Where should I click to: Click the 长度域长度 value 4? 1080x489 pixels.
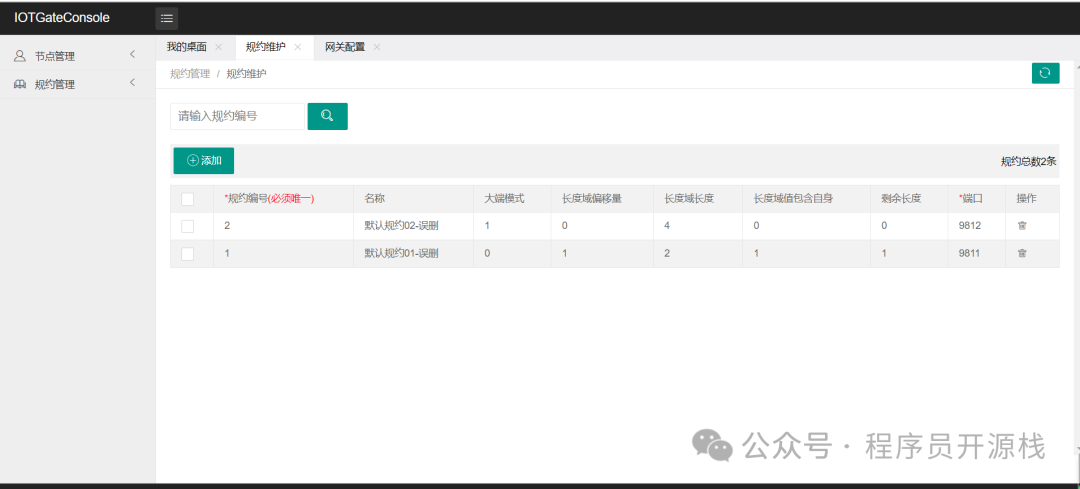(x=667, y=225)
